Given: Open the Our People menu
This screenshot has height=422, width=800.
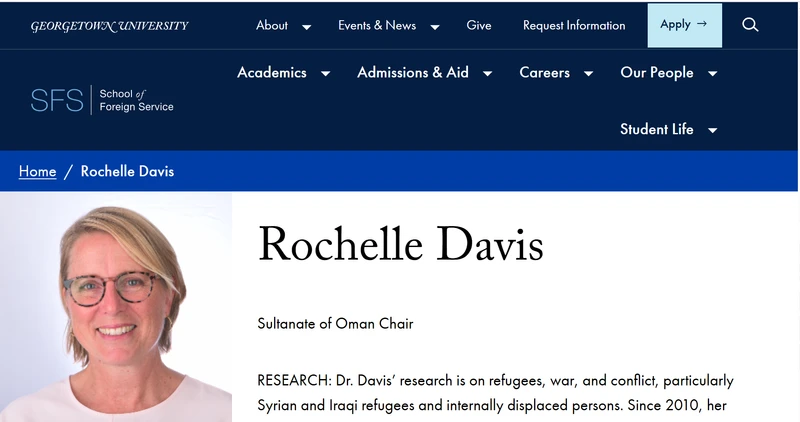Looking at the screenshot, I should (x=657, y=73).
